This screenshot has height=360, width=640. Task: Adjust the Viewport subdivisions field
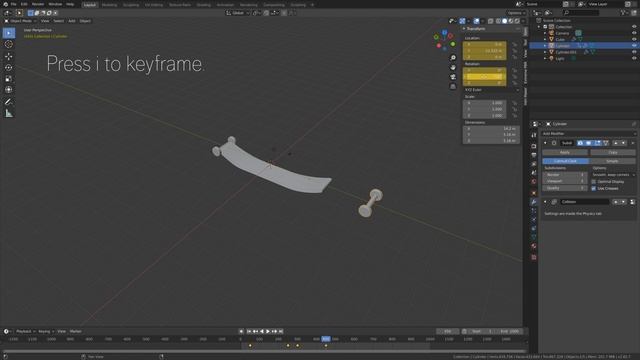[x=565, y=181]
